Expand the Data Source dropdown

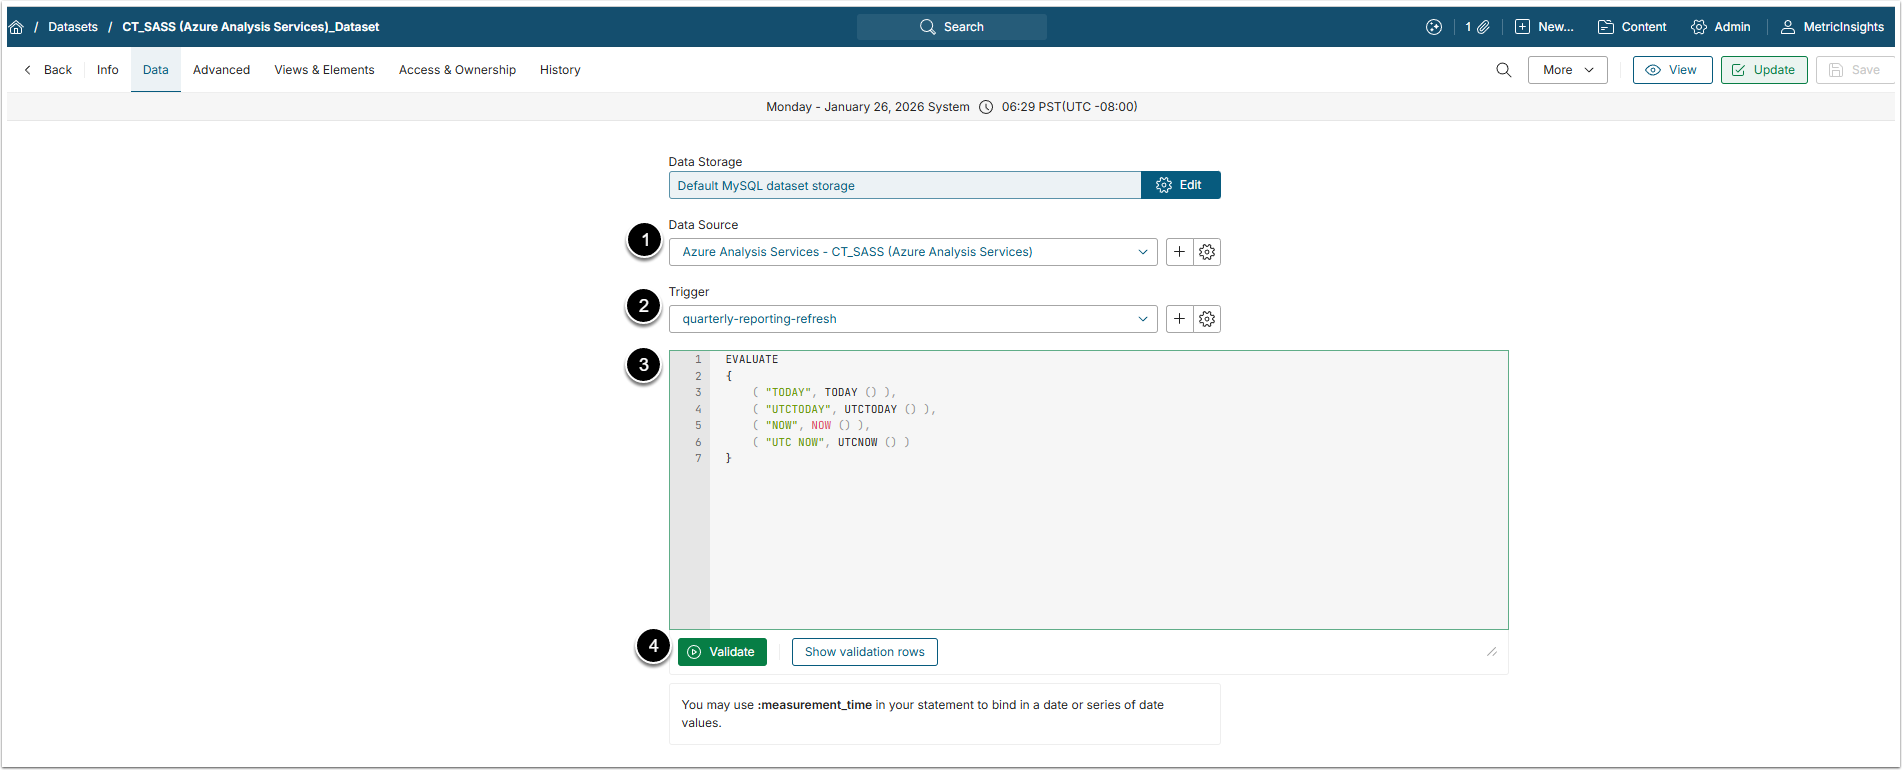(1142, 252)
